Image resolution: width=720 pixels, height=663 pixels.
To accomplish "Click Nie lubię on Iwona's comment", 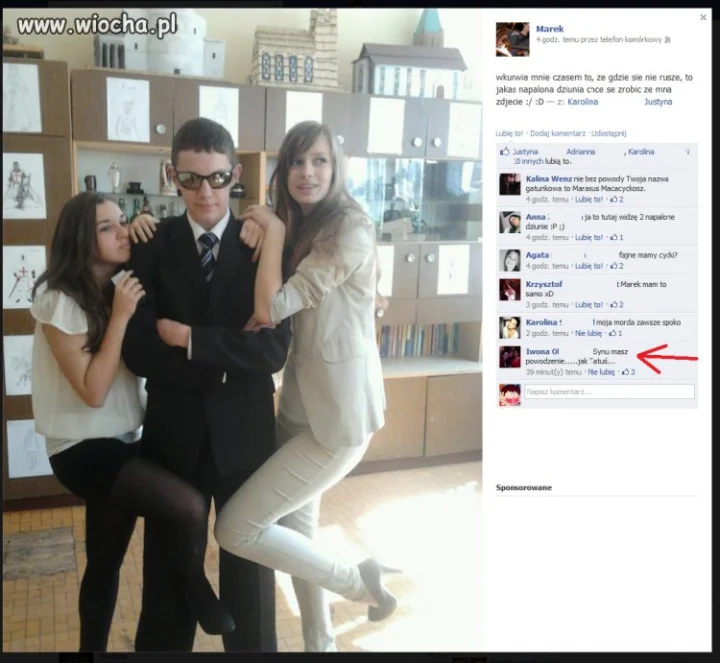I will 601,372.
